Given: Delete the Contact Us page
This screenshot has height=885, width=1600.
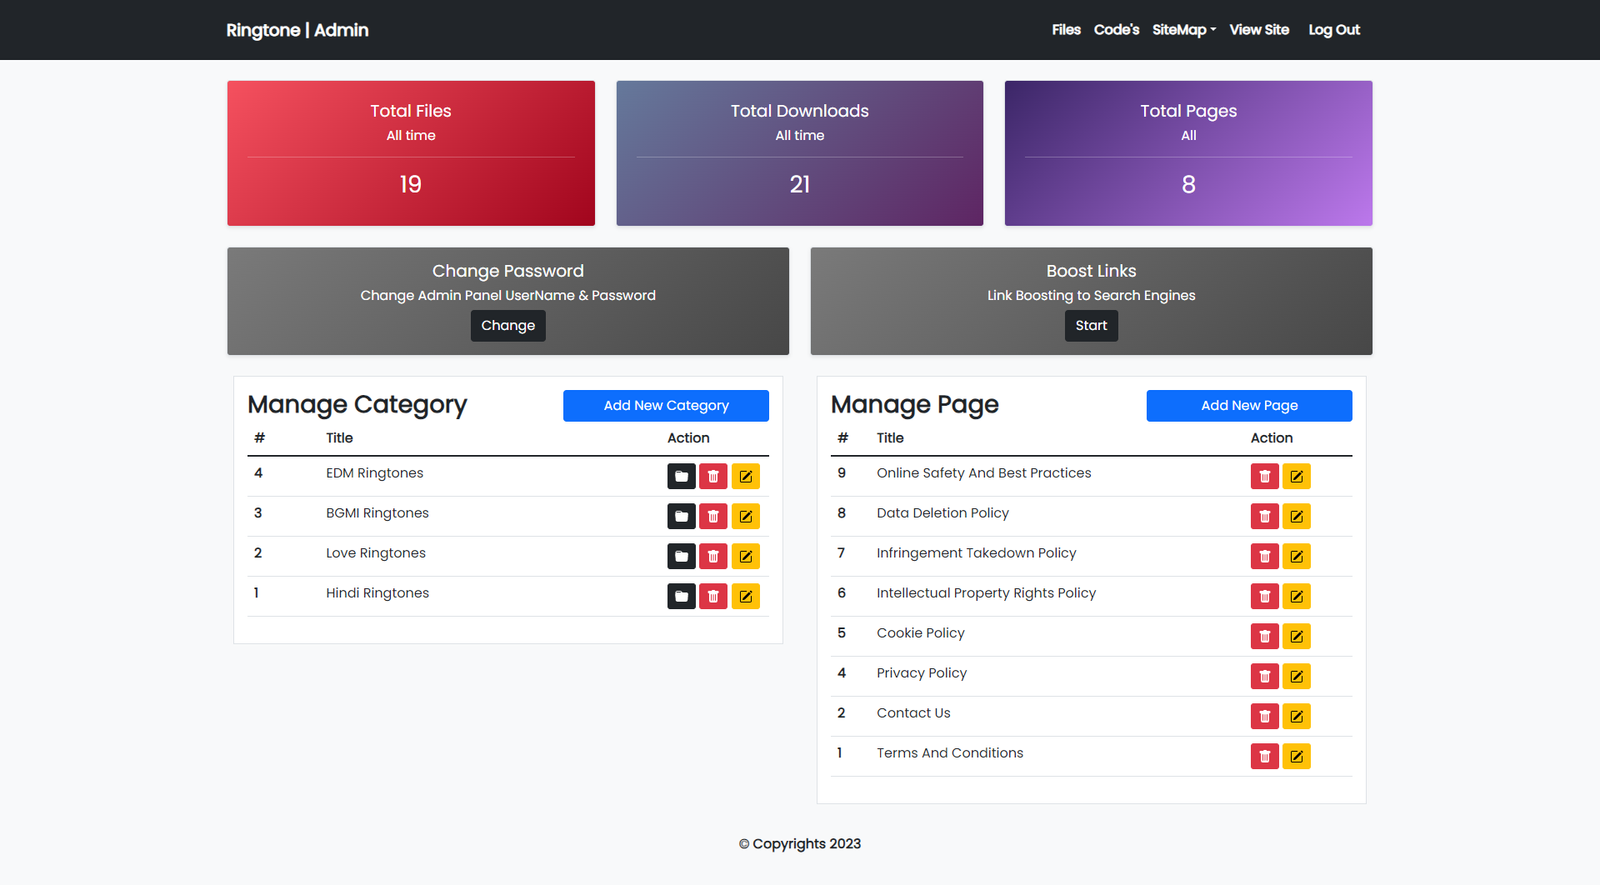Looking at the screenshot, I should click(x=1264, y=716).
